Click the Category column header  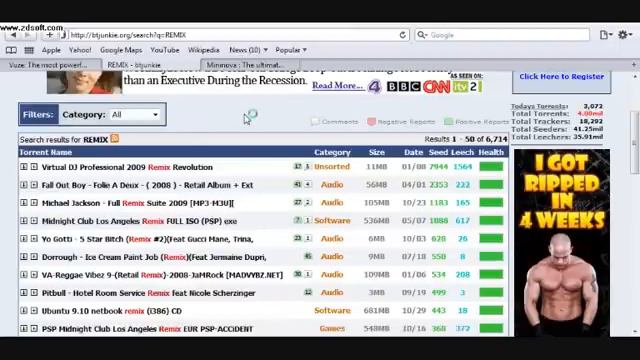[x=332, y=152]
